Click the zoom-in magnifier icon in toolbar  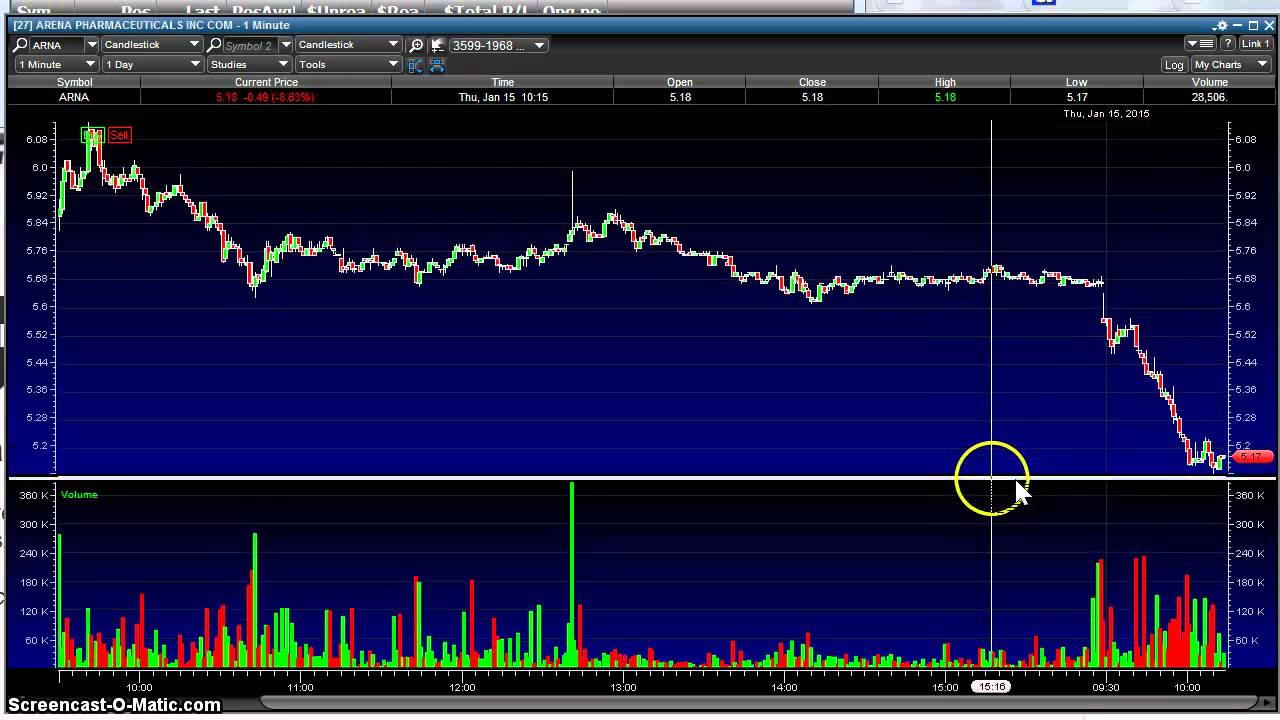point(417,45)
